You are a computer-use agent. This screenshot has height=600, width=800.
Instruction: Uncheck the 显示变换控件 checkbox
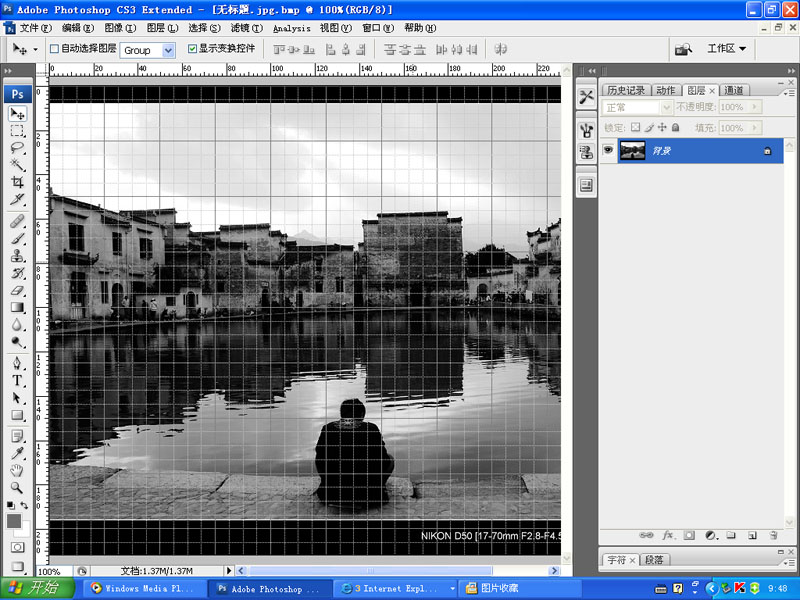pyautogui.click(x=192, y=49)
